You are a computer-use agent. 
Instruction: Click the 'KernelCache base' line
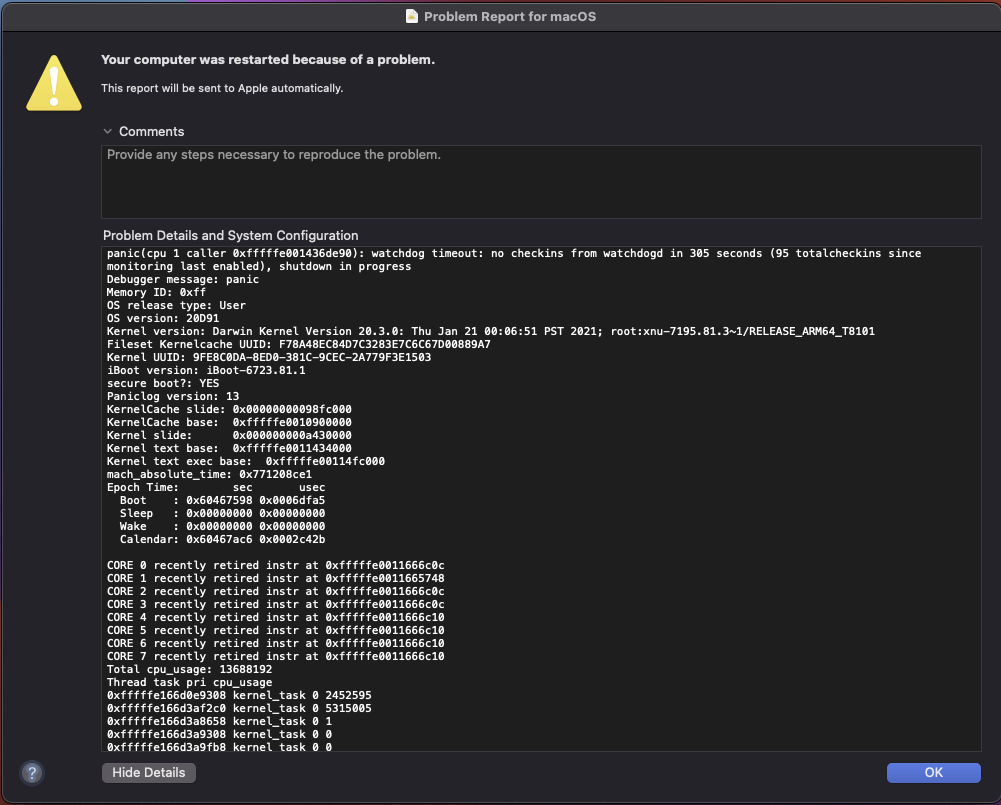point(229,423)
